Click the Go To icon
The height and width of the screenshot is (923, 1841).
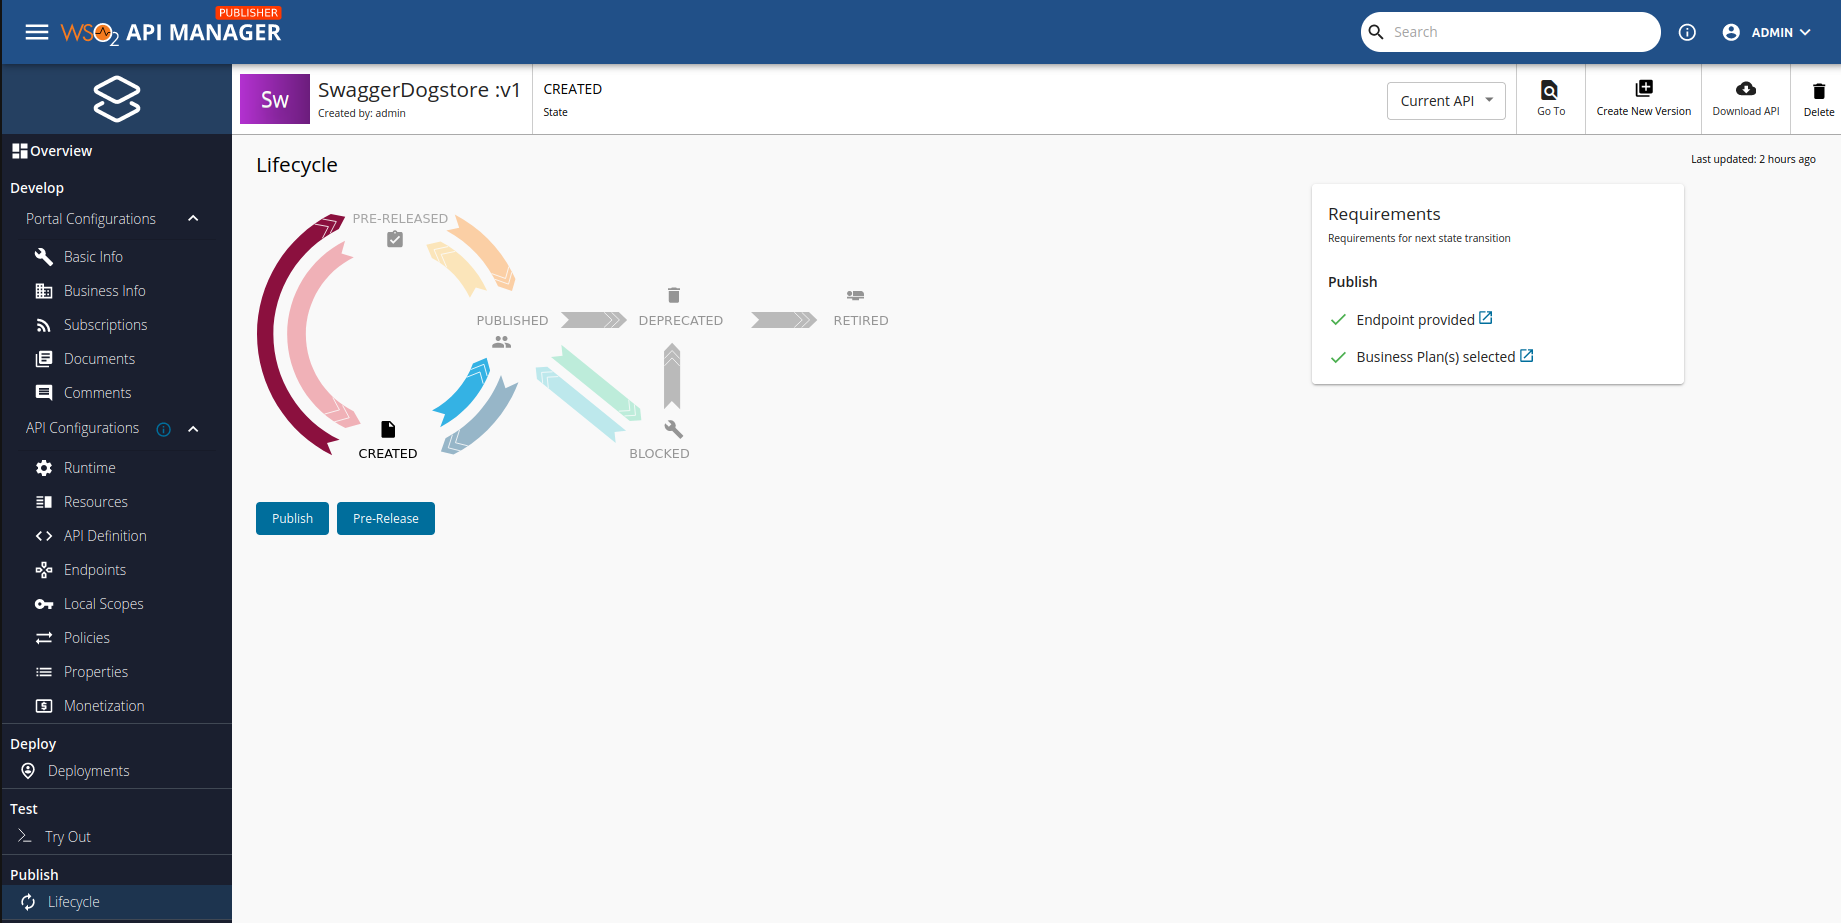tap(1549, 90)
